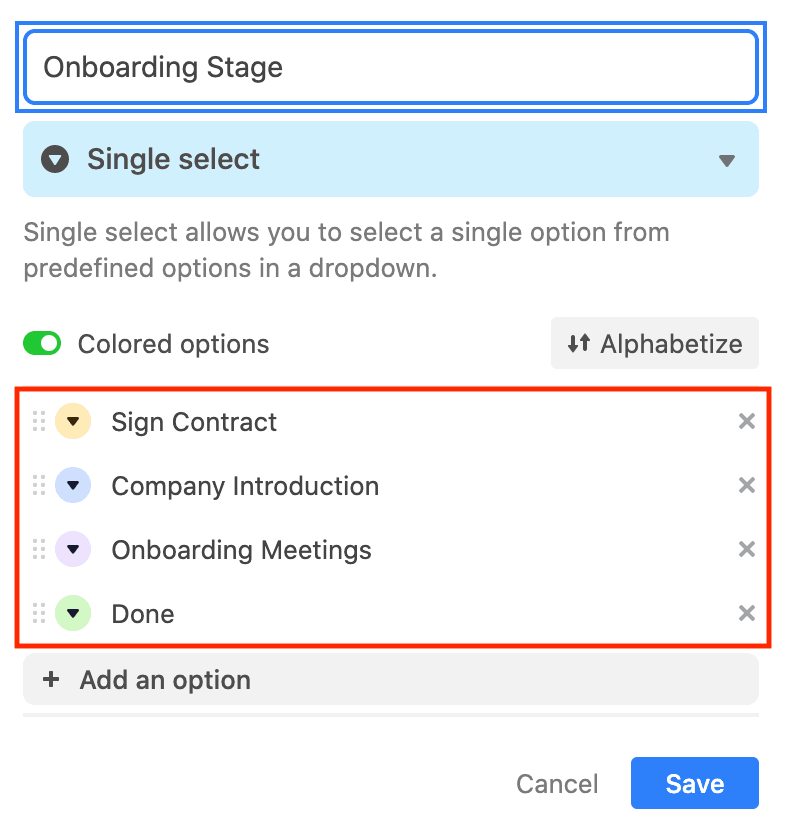Cancel the field editing
787x837 pixels.
coord(557,784)
